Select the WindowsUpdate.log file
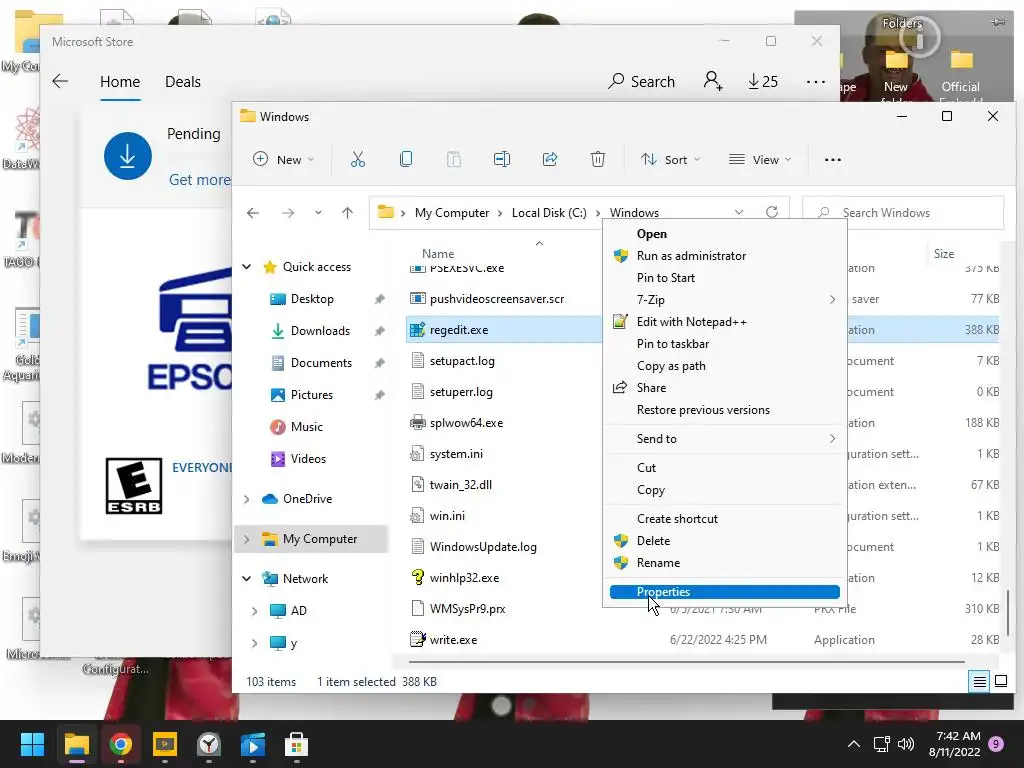 click(483, 547)
